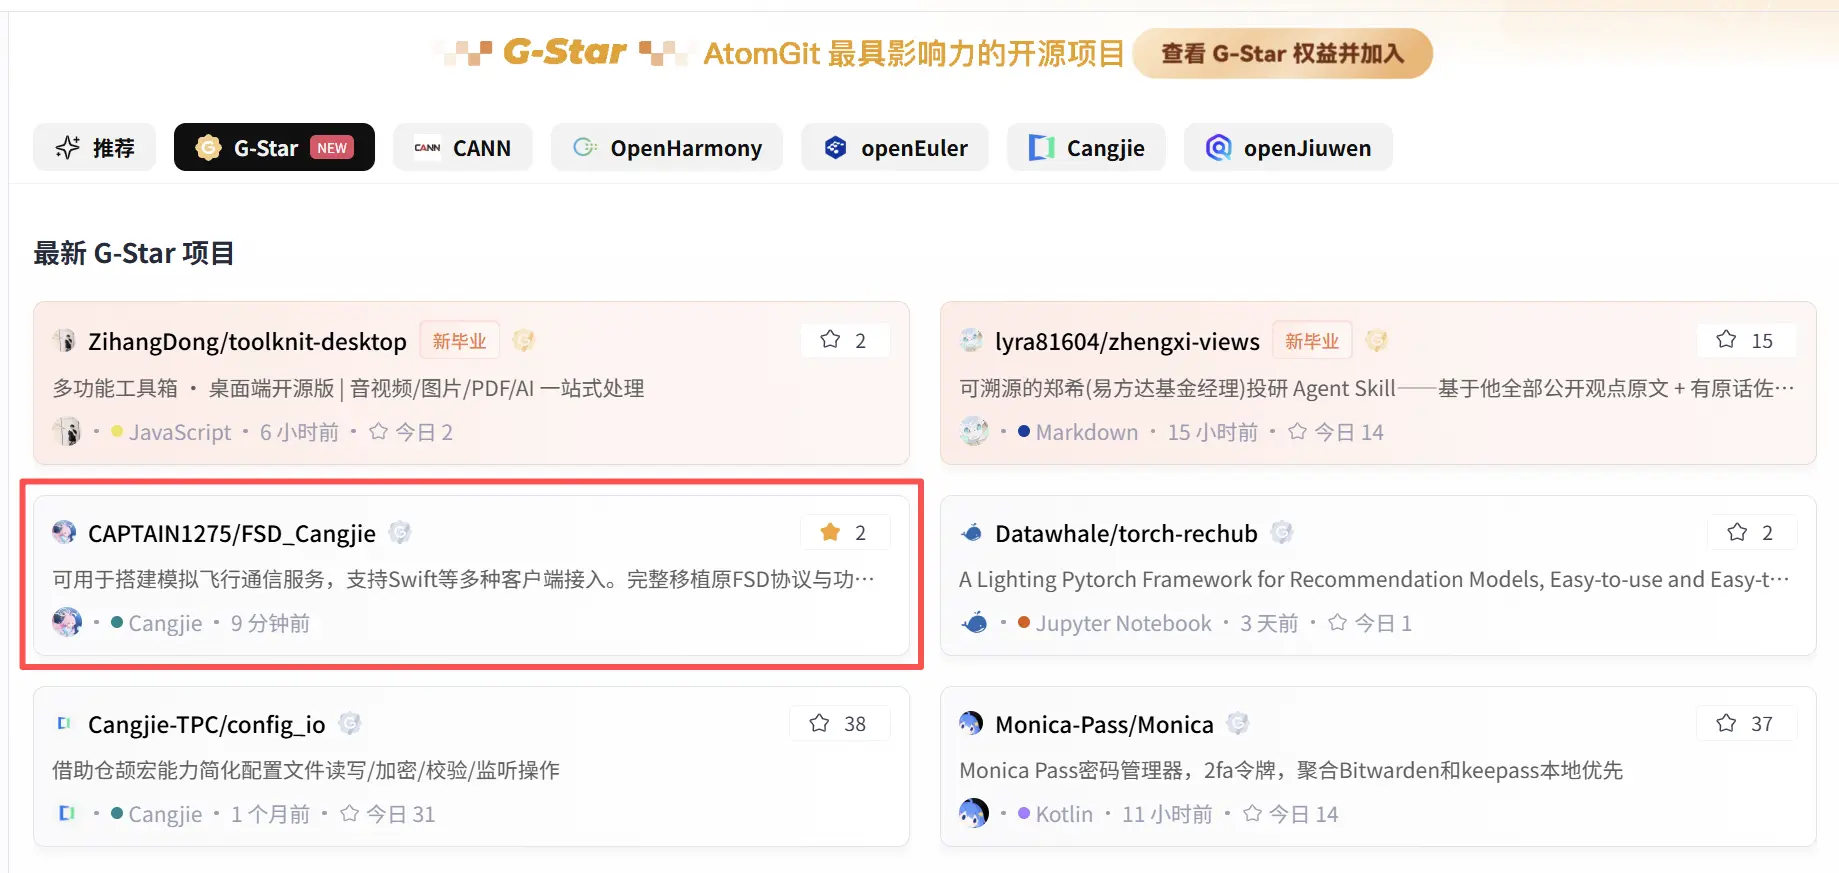1839x873 pixels.
Task: Star the lyra81604/zhengxi-views repository
Action: tap(1745, 341)
